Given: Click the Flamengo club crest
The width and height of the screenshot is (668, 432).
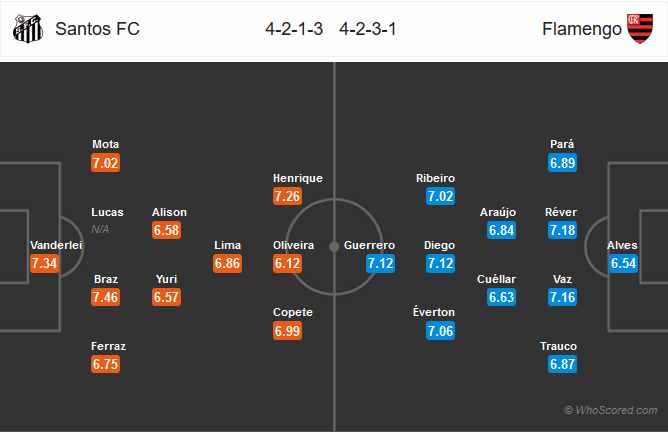Looking at the screenshot, I should (640, 29).
